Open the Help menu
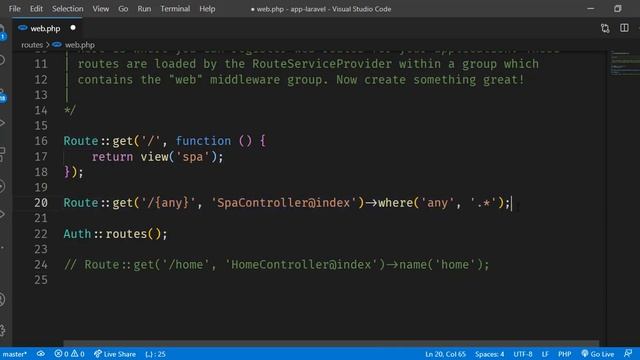The width and height of the screenshot is (640, 360). click(x=207, y=9)
